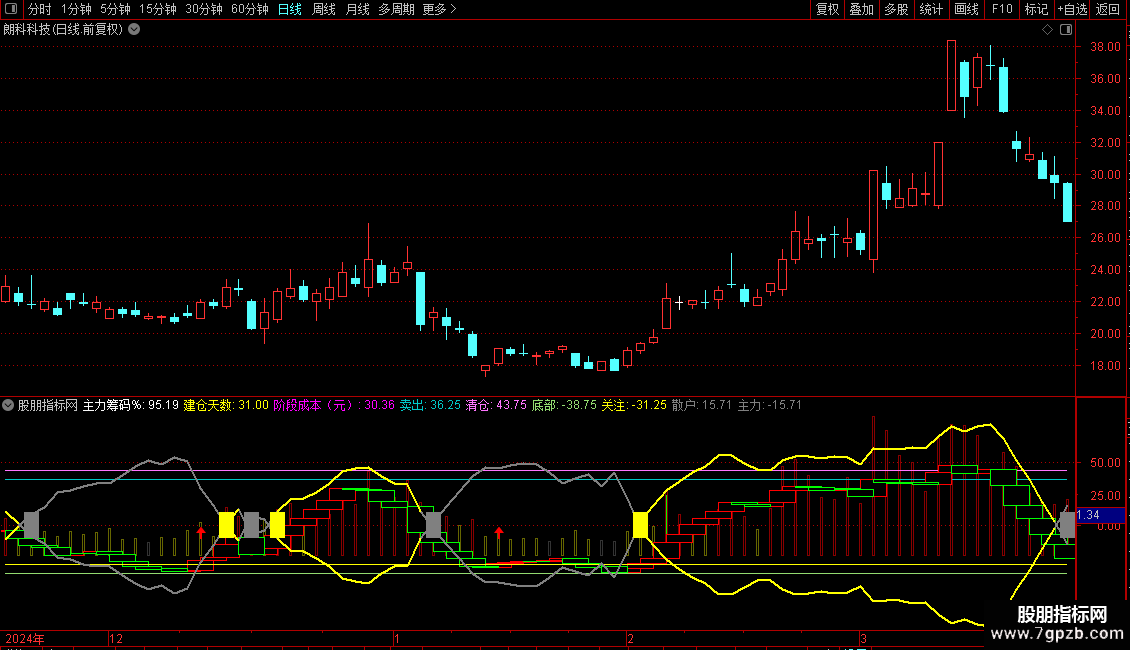The width and height of the screenshot is (1130, 650).
Task: Click the 38.00 price axis label
Action: (x=1105, y=47)
